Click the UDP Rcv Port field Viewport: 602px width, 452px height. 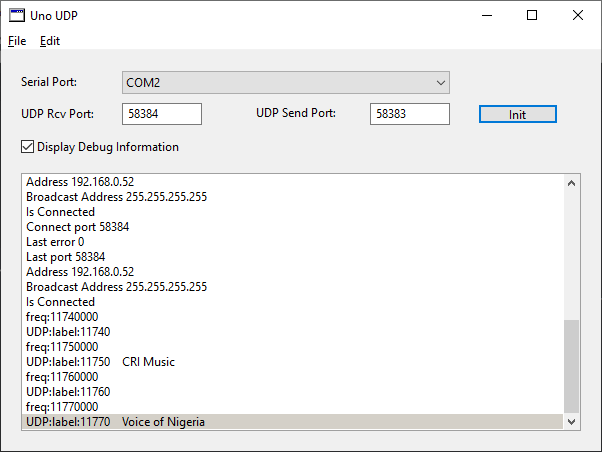point(161,114)
